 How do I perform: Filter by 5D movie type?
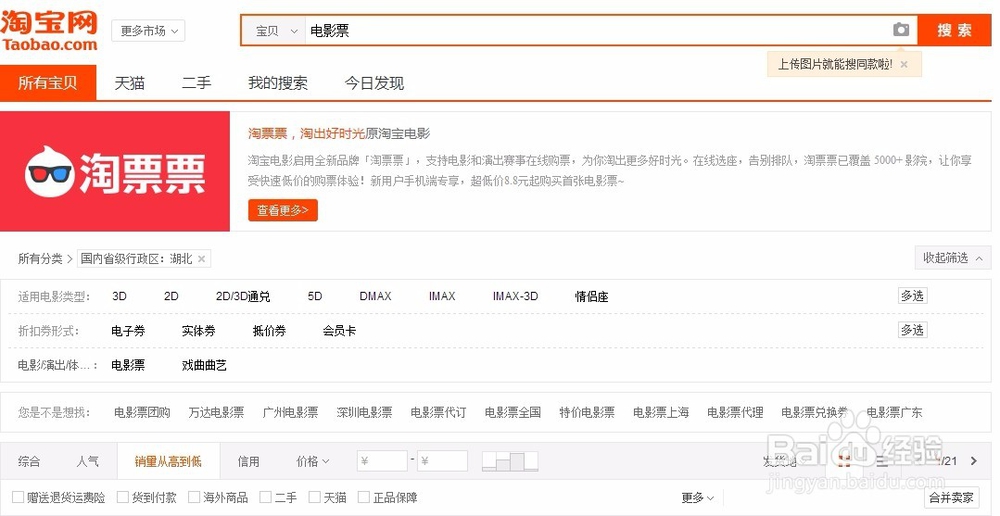click(315, 297)
